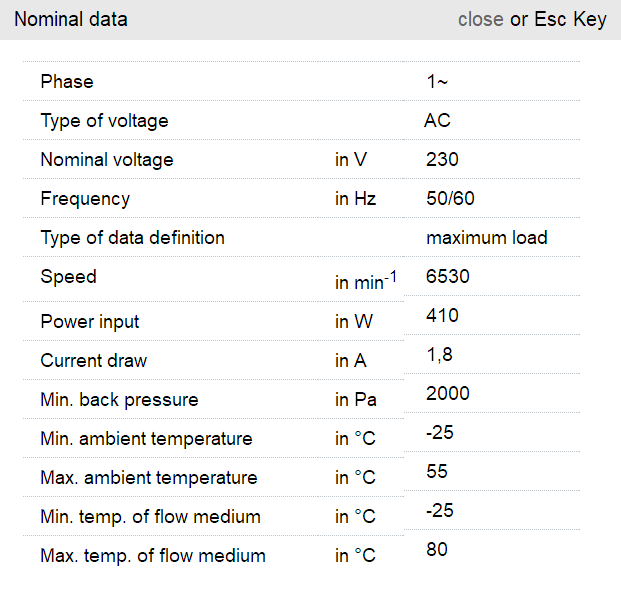Select the Frequency row label
Viewport: 621px width, 602px height.
pyautogui.click(x=85, y=199)
